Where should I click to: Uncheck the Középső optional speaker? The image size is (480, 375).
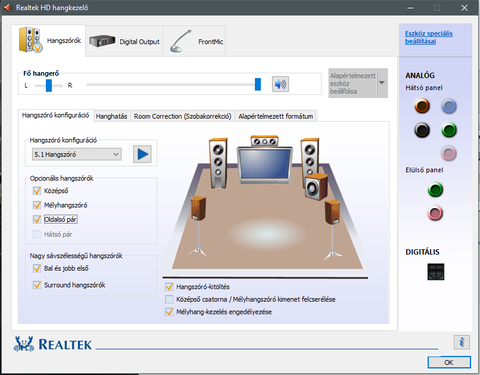pos(37,191)
